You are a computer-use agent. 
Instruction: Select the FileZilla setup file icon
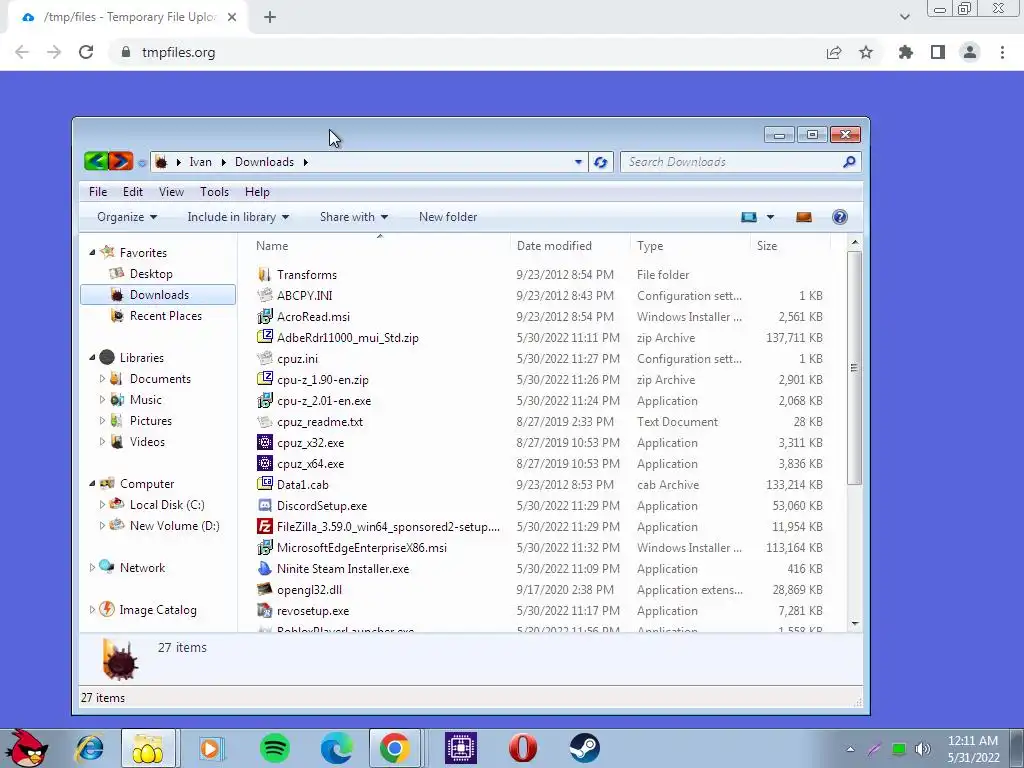(264, 526)
